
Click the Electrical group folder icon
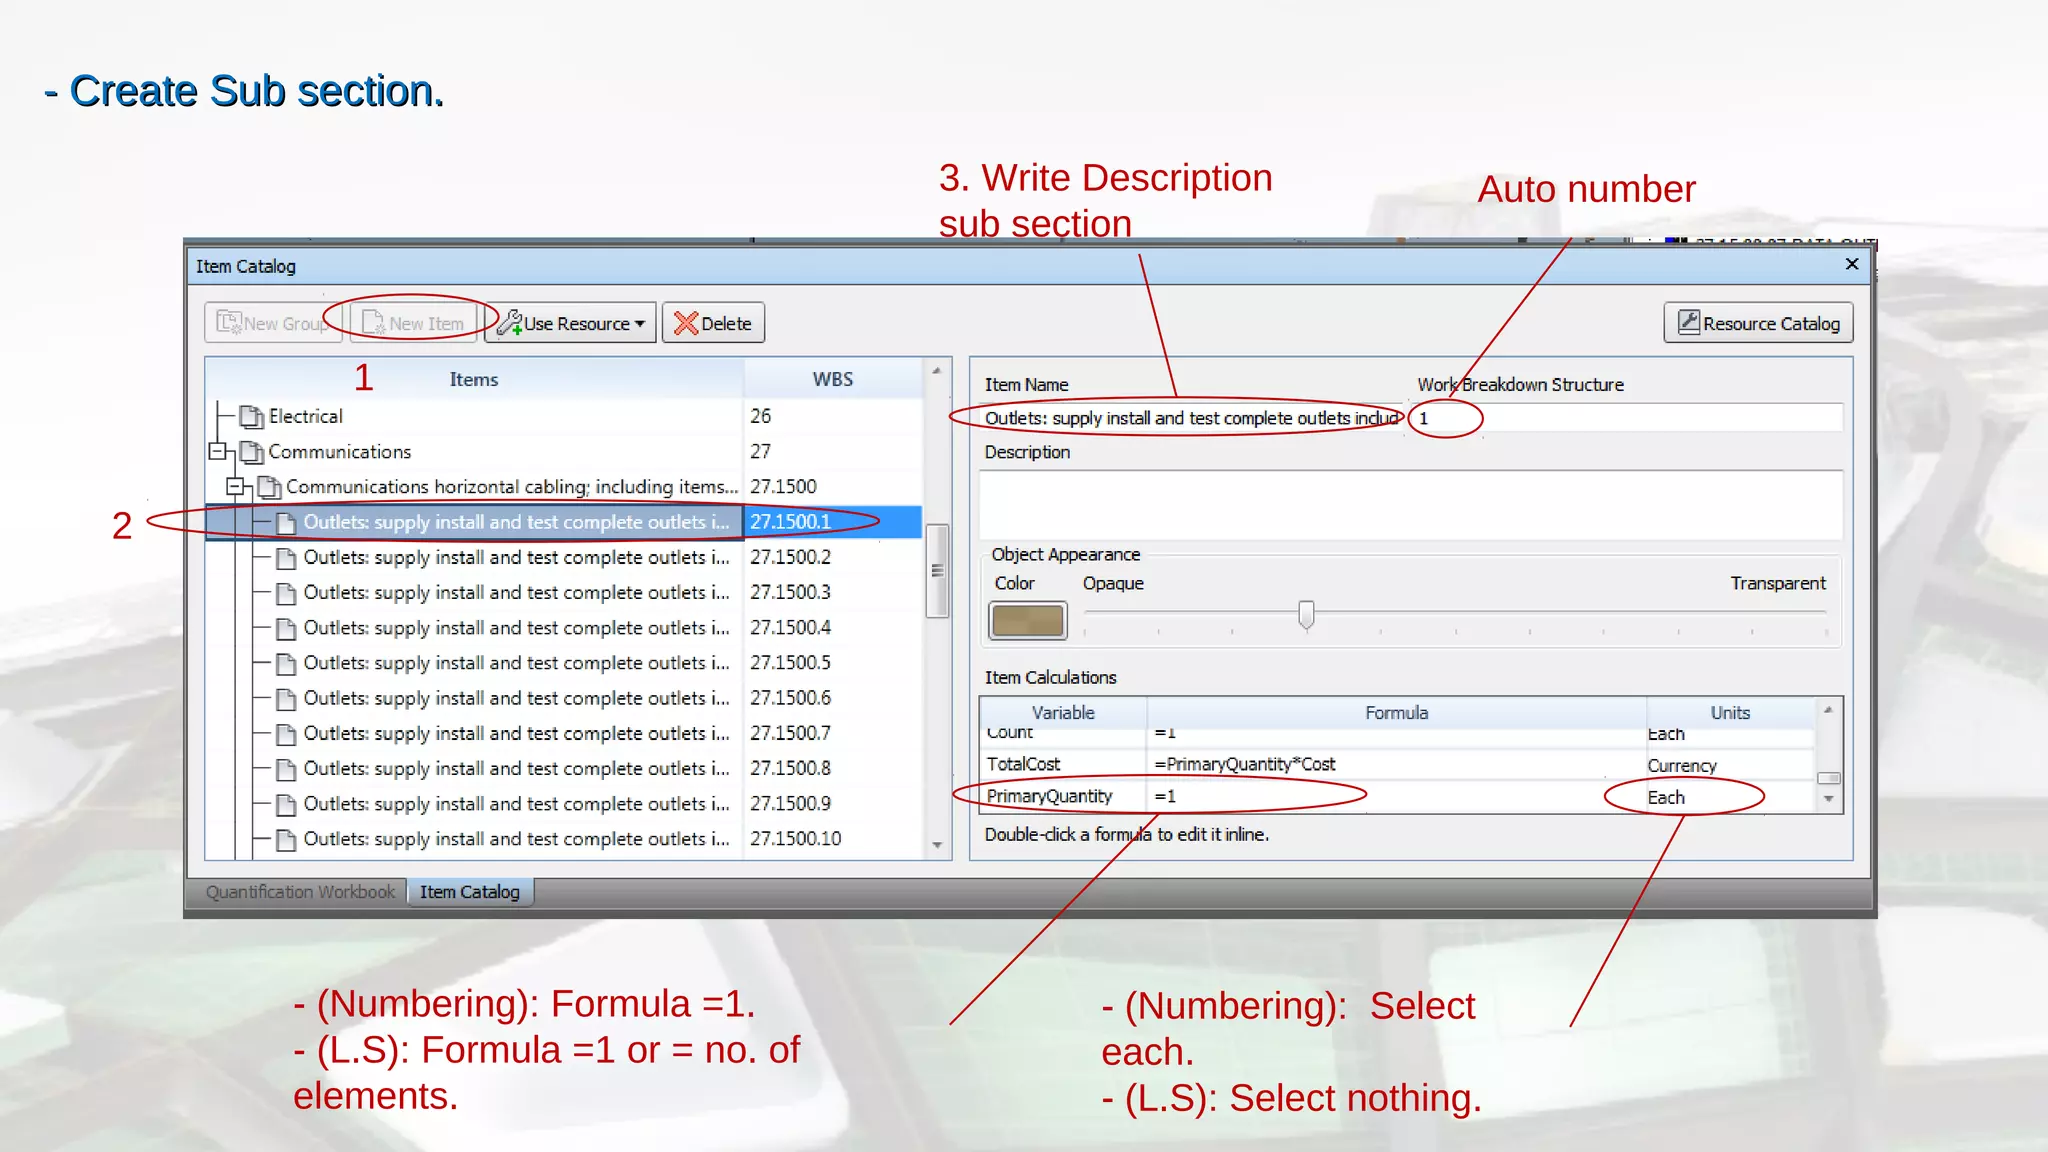[252, 417]
